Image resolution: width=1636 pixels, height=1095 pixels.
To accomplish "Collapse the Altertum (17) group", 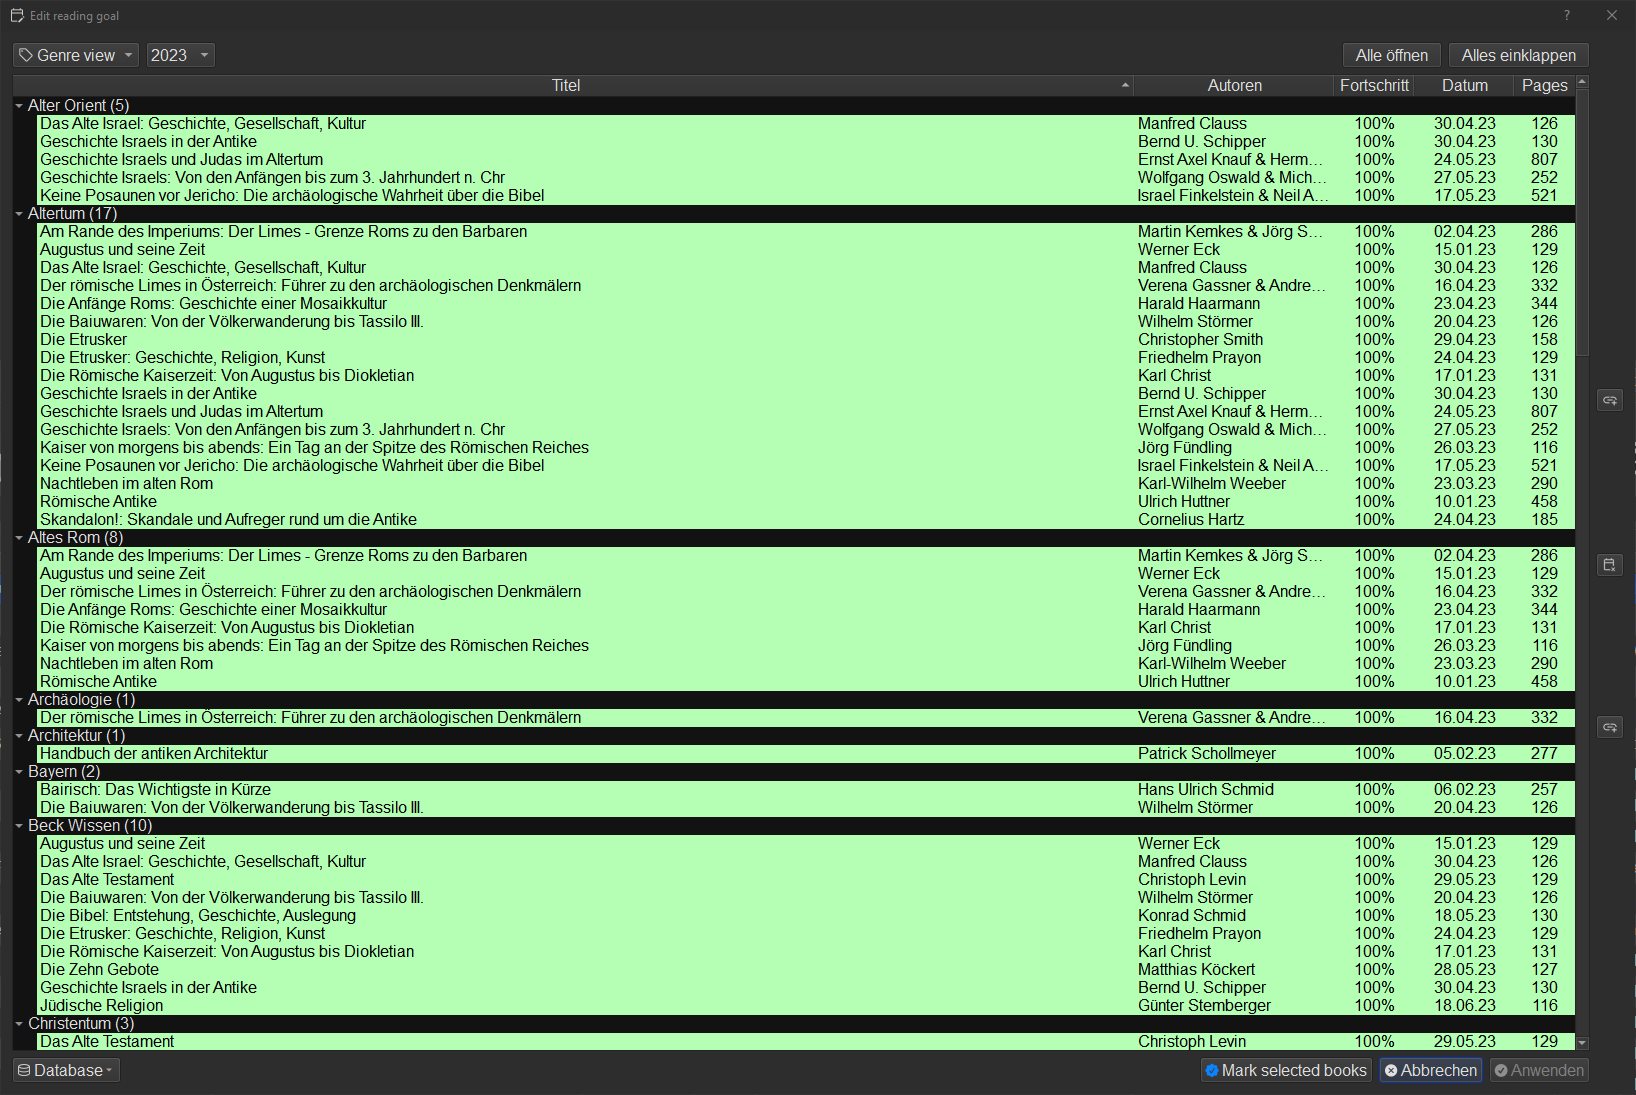I will [19, 213].
